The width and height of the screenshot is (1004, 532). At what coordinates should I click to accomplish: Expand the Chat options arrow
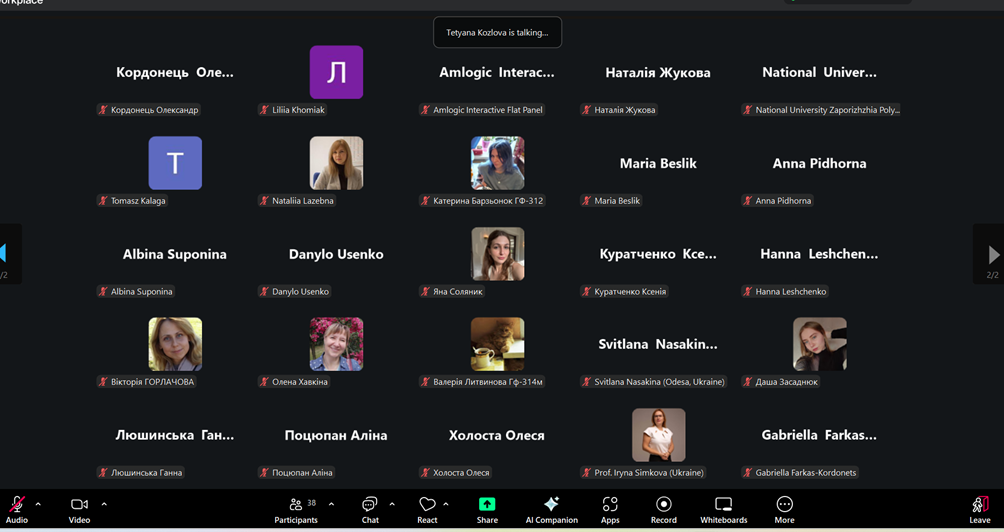[x=392, y=504]
